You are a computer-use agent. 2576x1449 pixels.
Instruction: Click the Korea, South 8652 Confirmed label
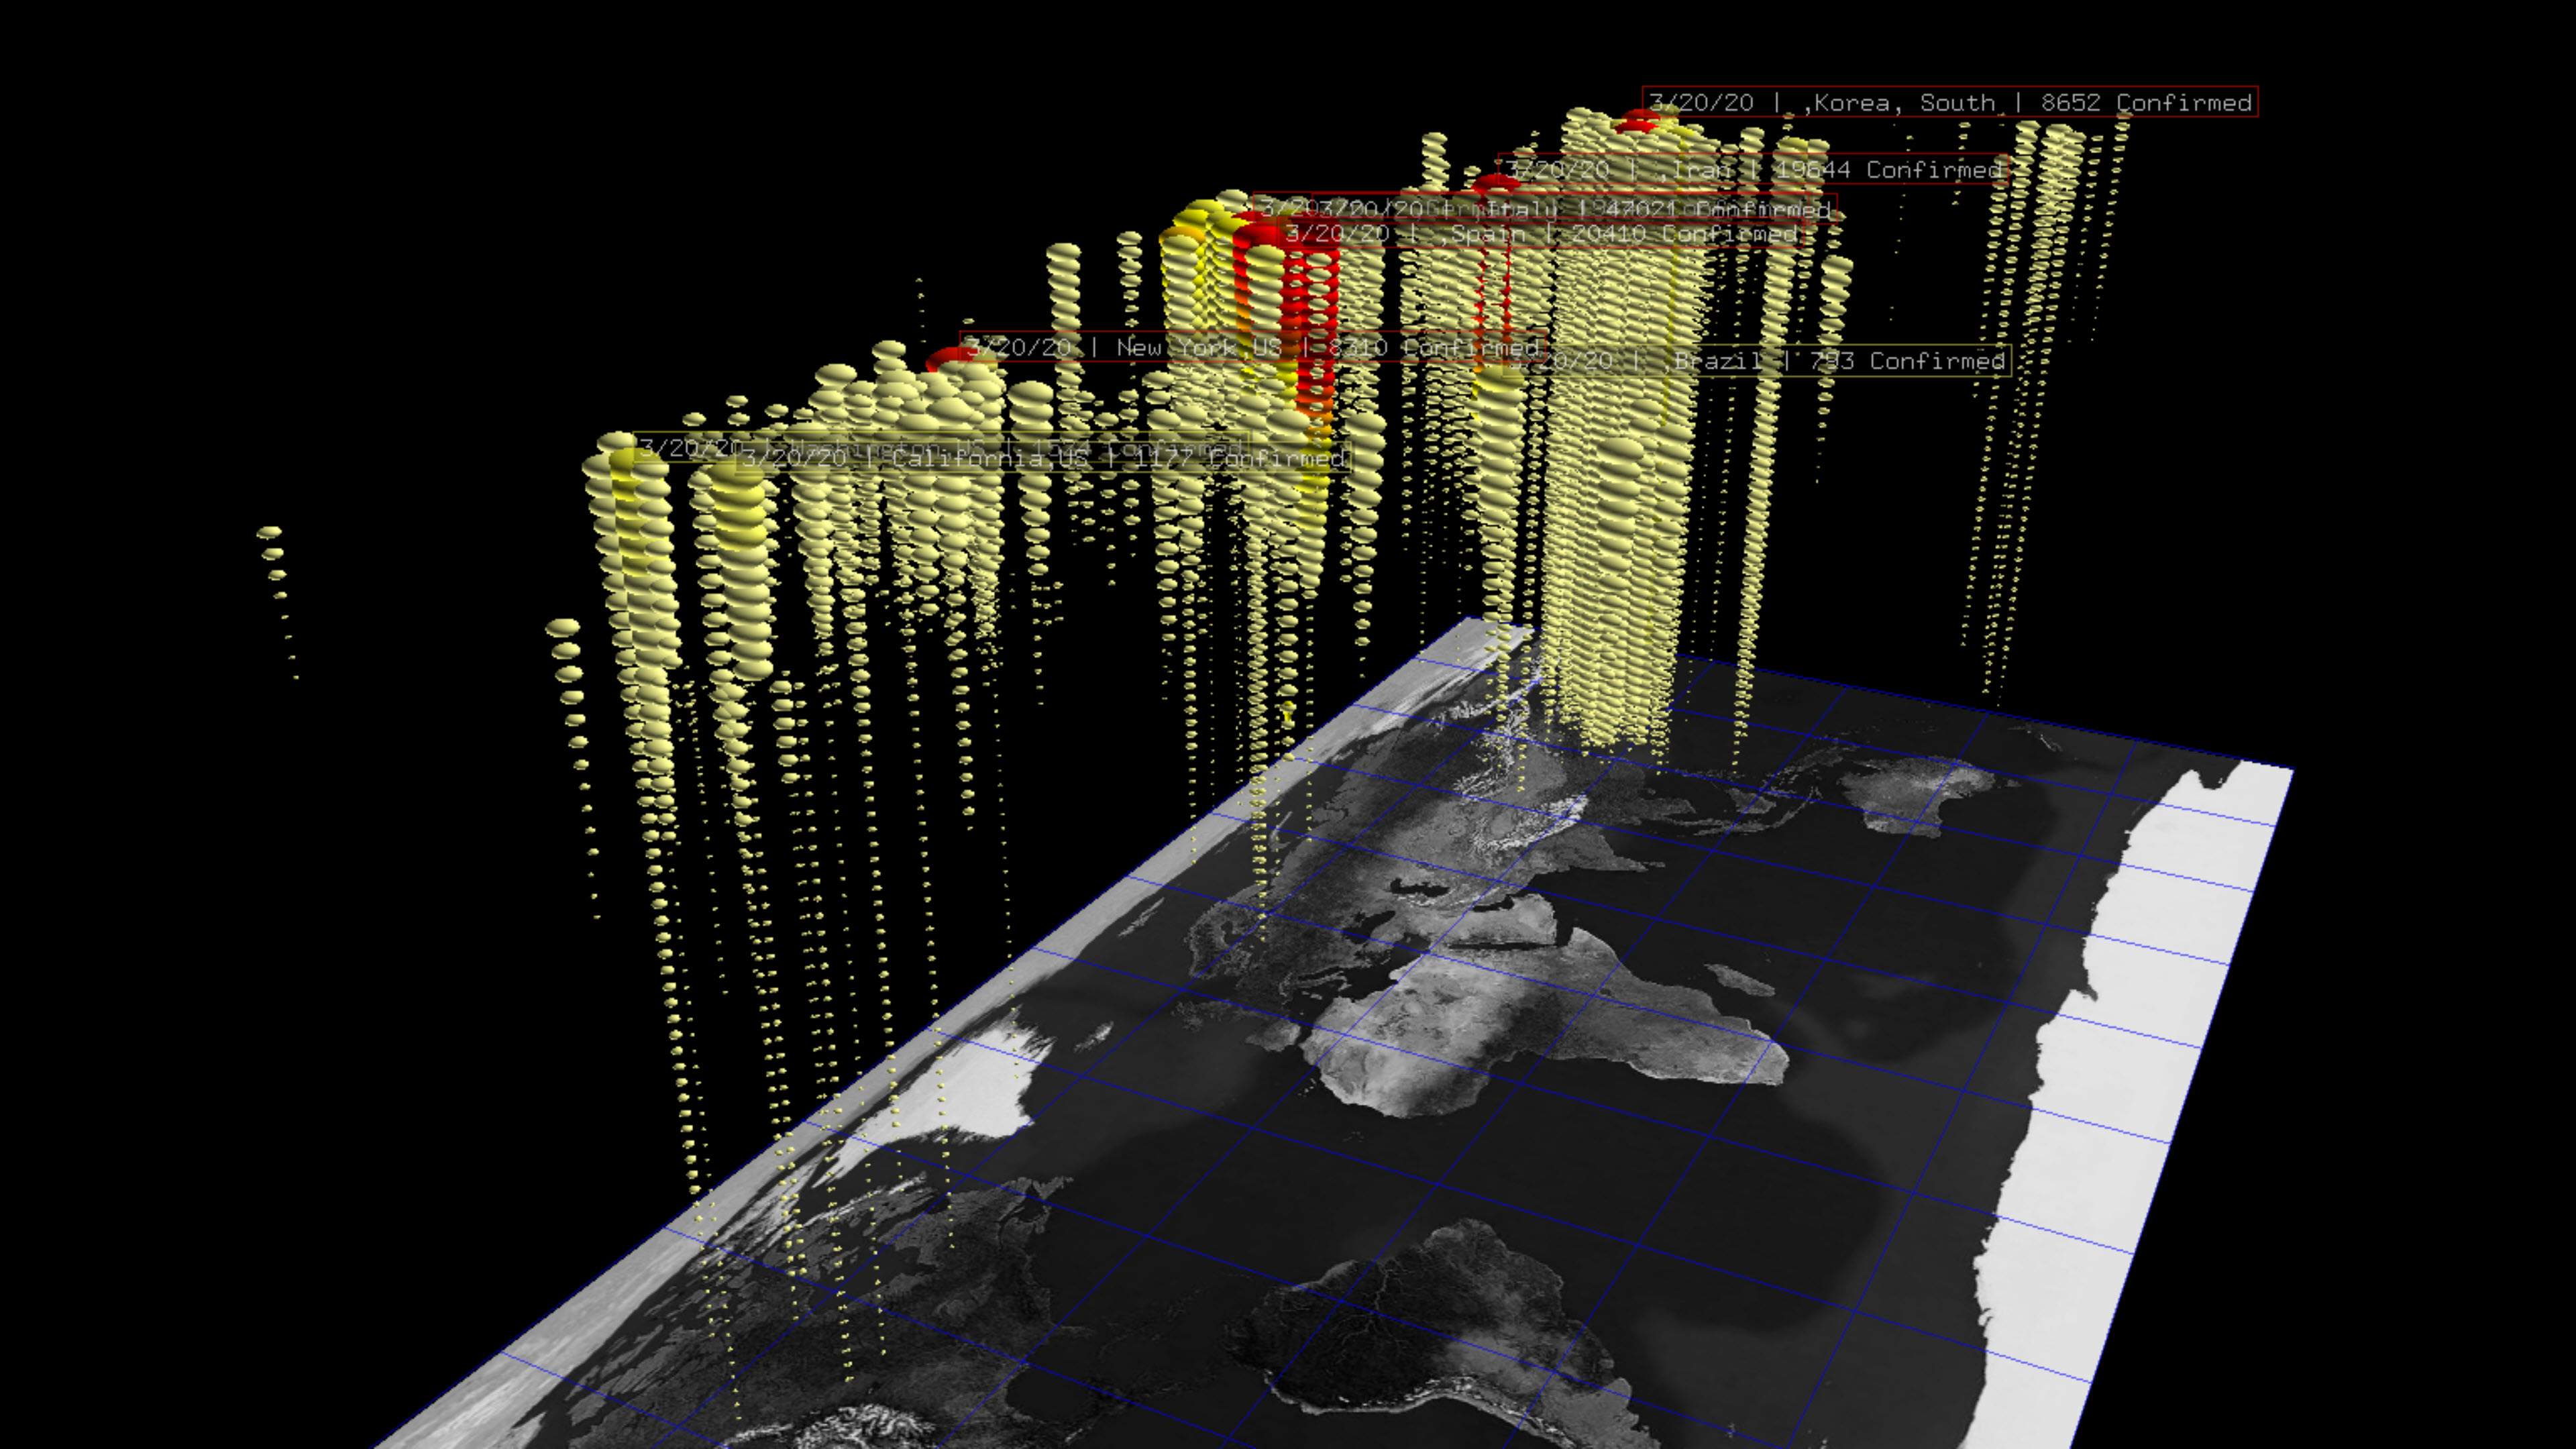1950,103
